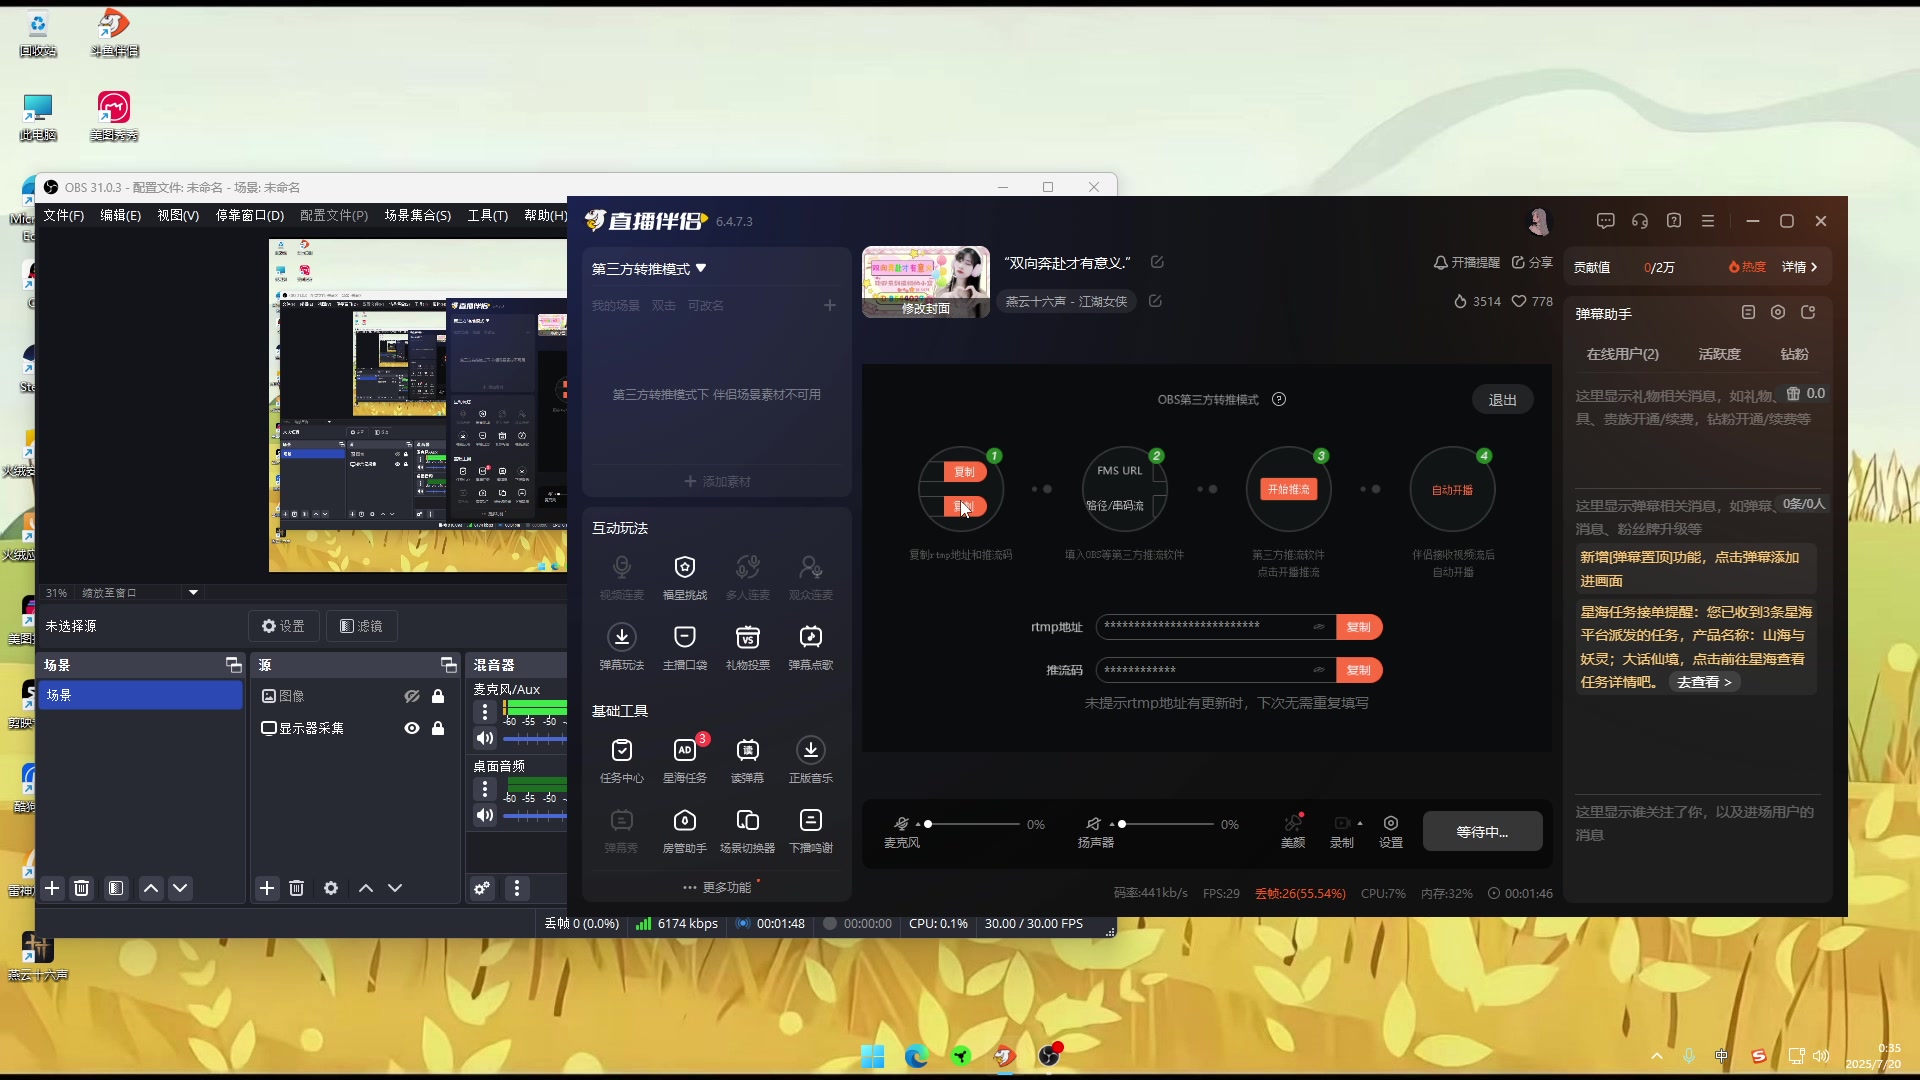This screenshot has width=1920, height=1080.
Task: Open 弹幕点歌 tool
Action: pyautogui.click(x=810, y=647)
